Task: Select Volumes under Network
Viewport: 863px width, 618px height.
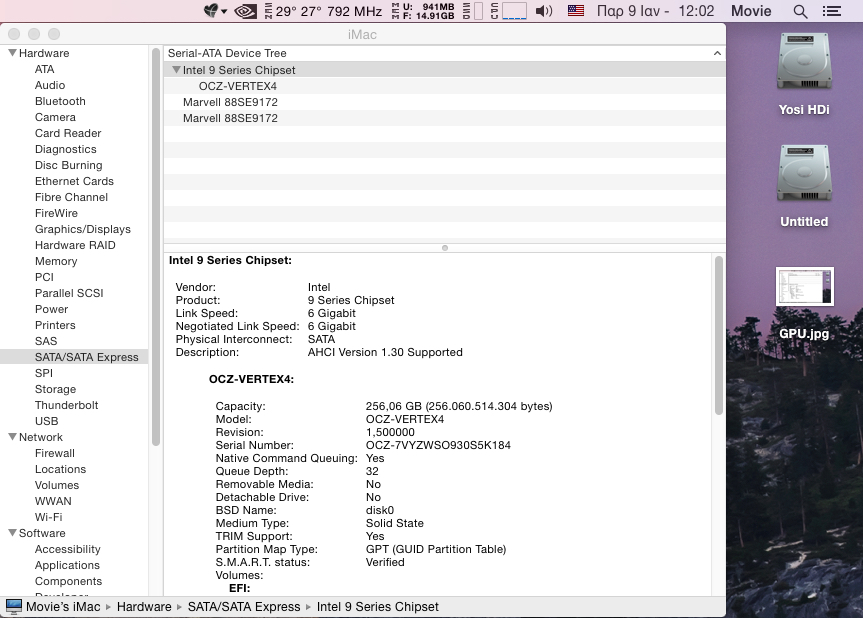Action: coord(57,485)
